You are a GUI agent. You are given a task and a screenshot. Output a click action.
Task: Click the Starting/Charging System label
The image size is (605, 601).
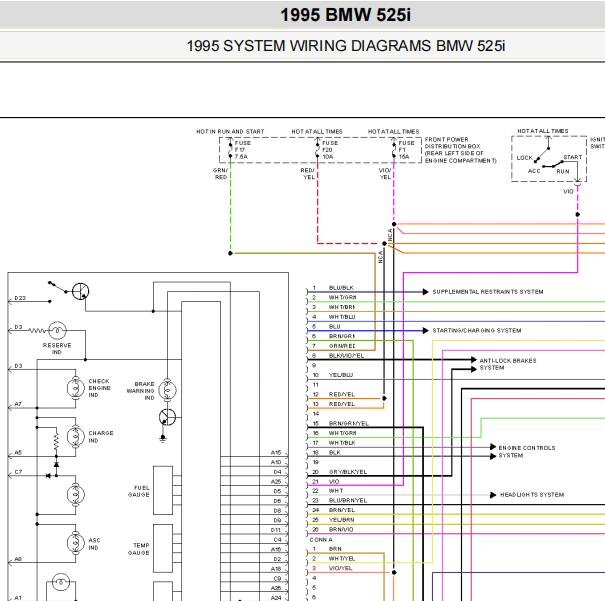click(x=477, y=331)
